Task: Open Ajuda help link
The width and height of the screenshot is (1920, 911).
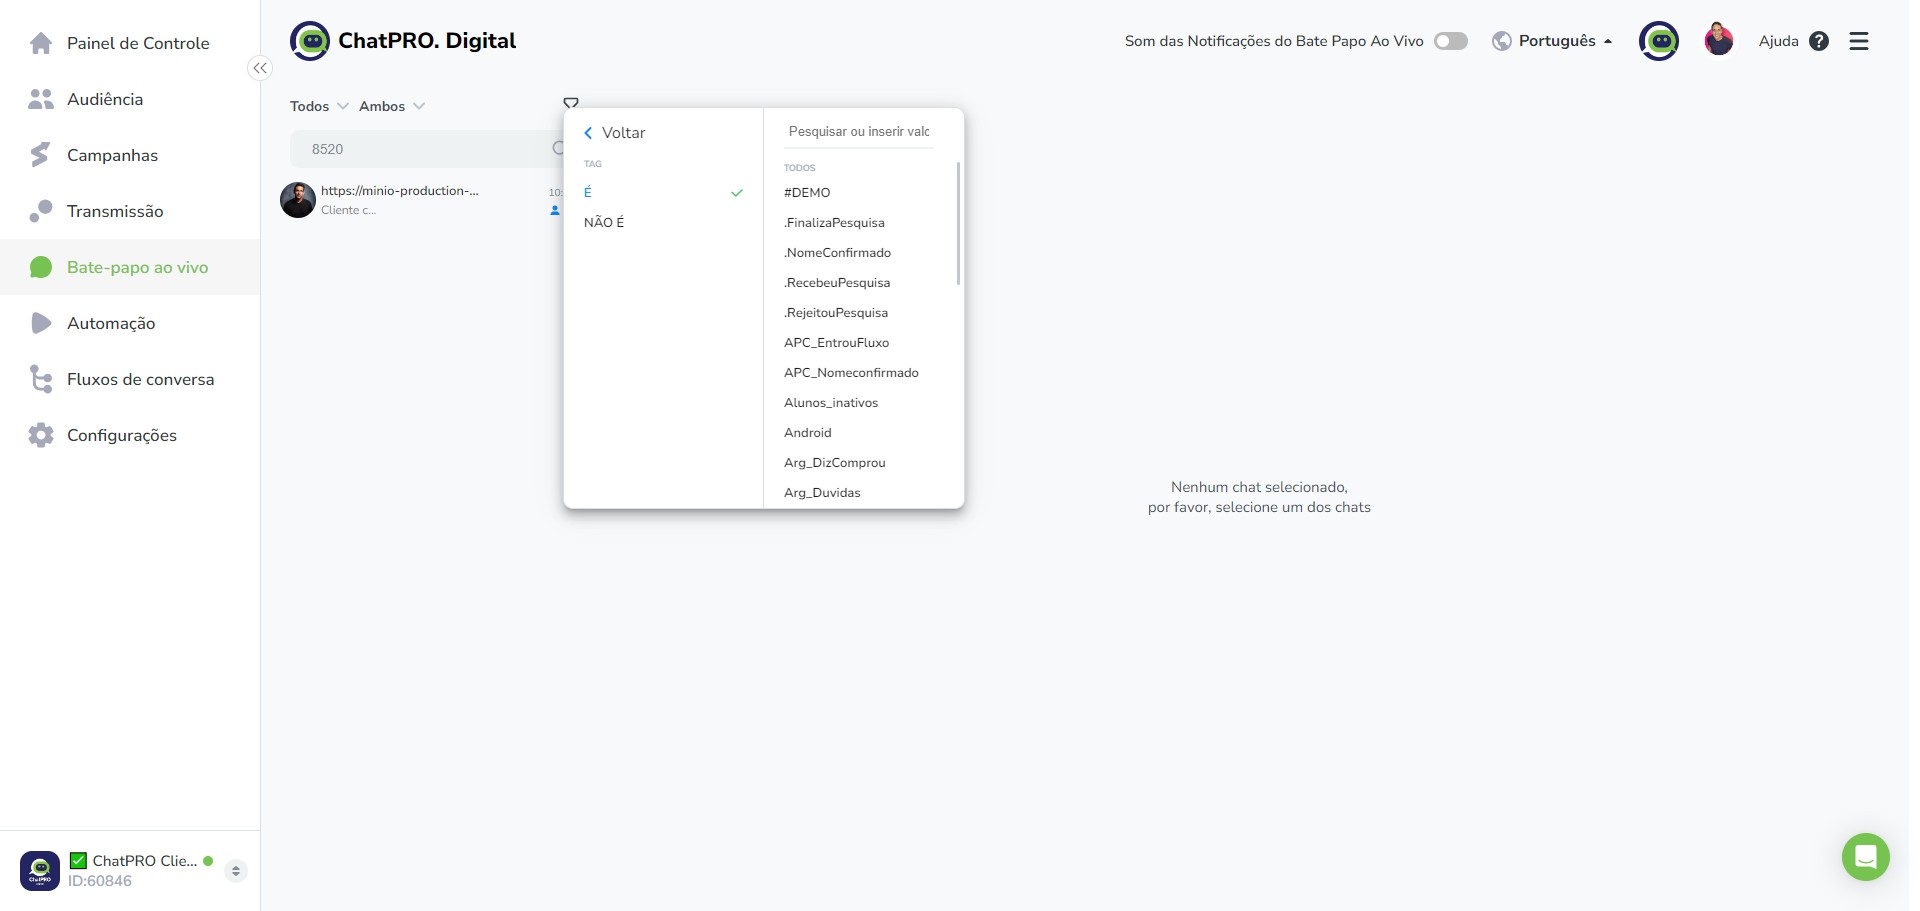Action: coord(1778,41)
